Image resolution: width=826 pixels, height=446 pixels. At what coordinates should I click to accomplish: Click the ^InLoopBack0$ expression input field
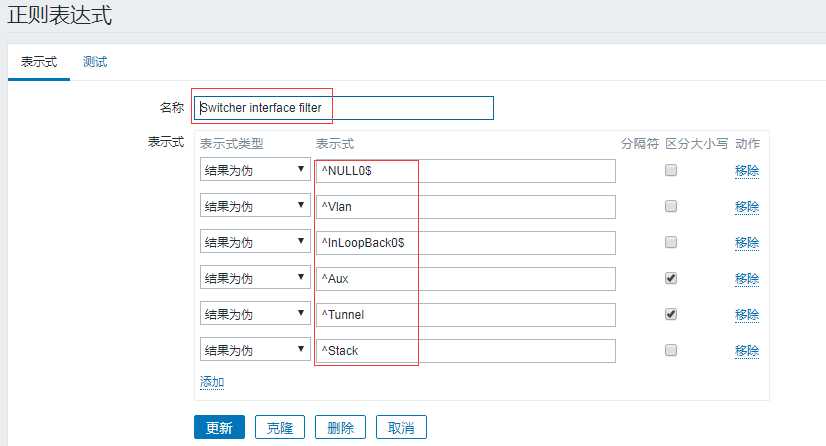466,242
